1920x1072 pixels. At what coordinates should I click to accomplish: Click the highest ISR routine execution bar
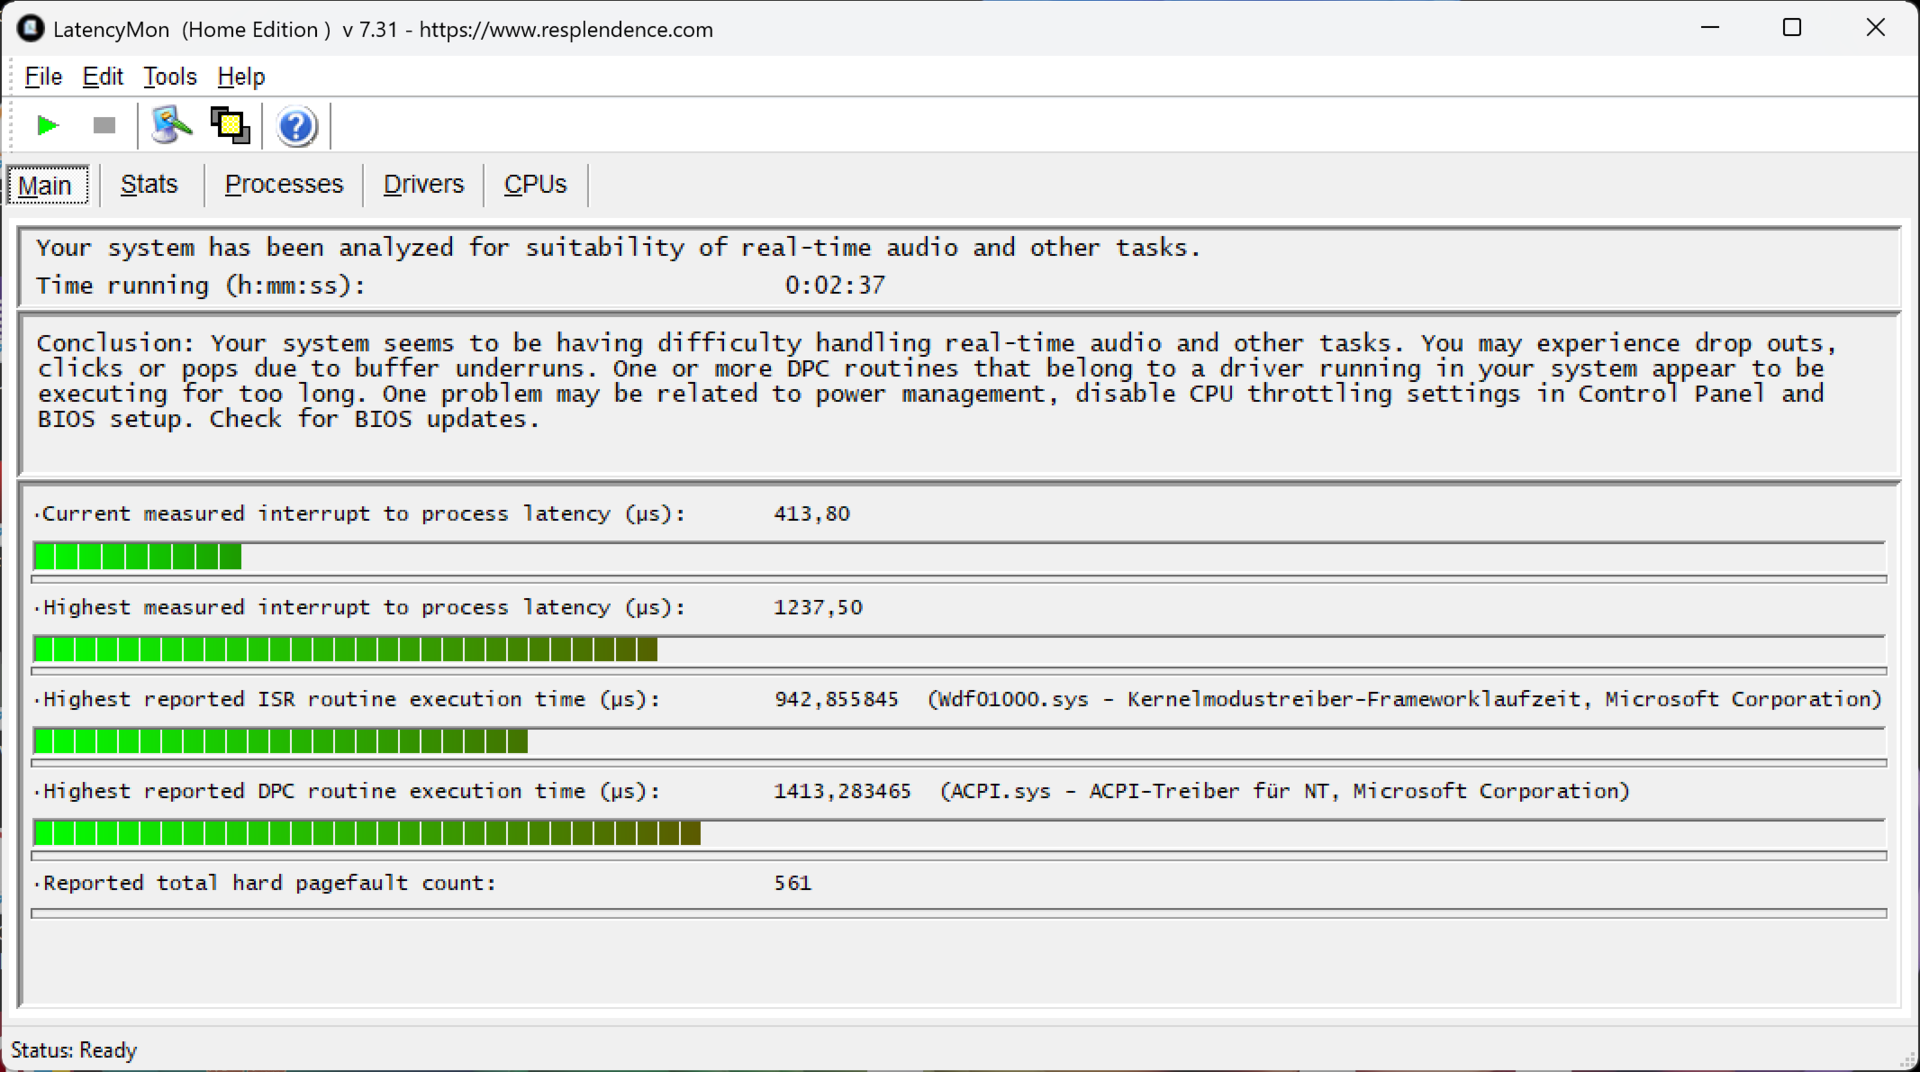pos(958,741)
